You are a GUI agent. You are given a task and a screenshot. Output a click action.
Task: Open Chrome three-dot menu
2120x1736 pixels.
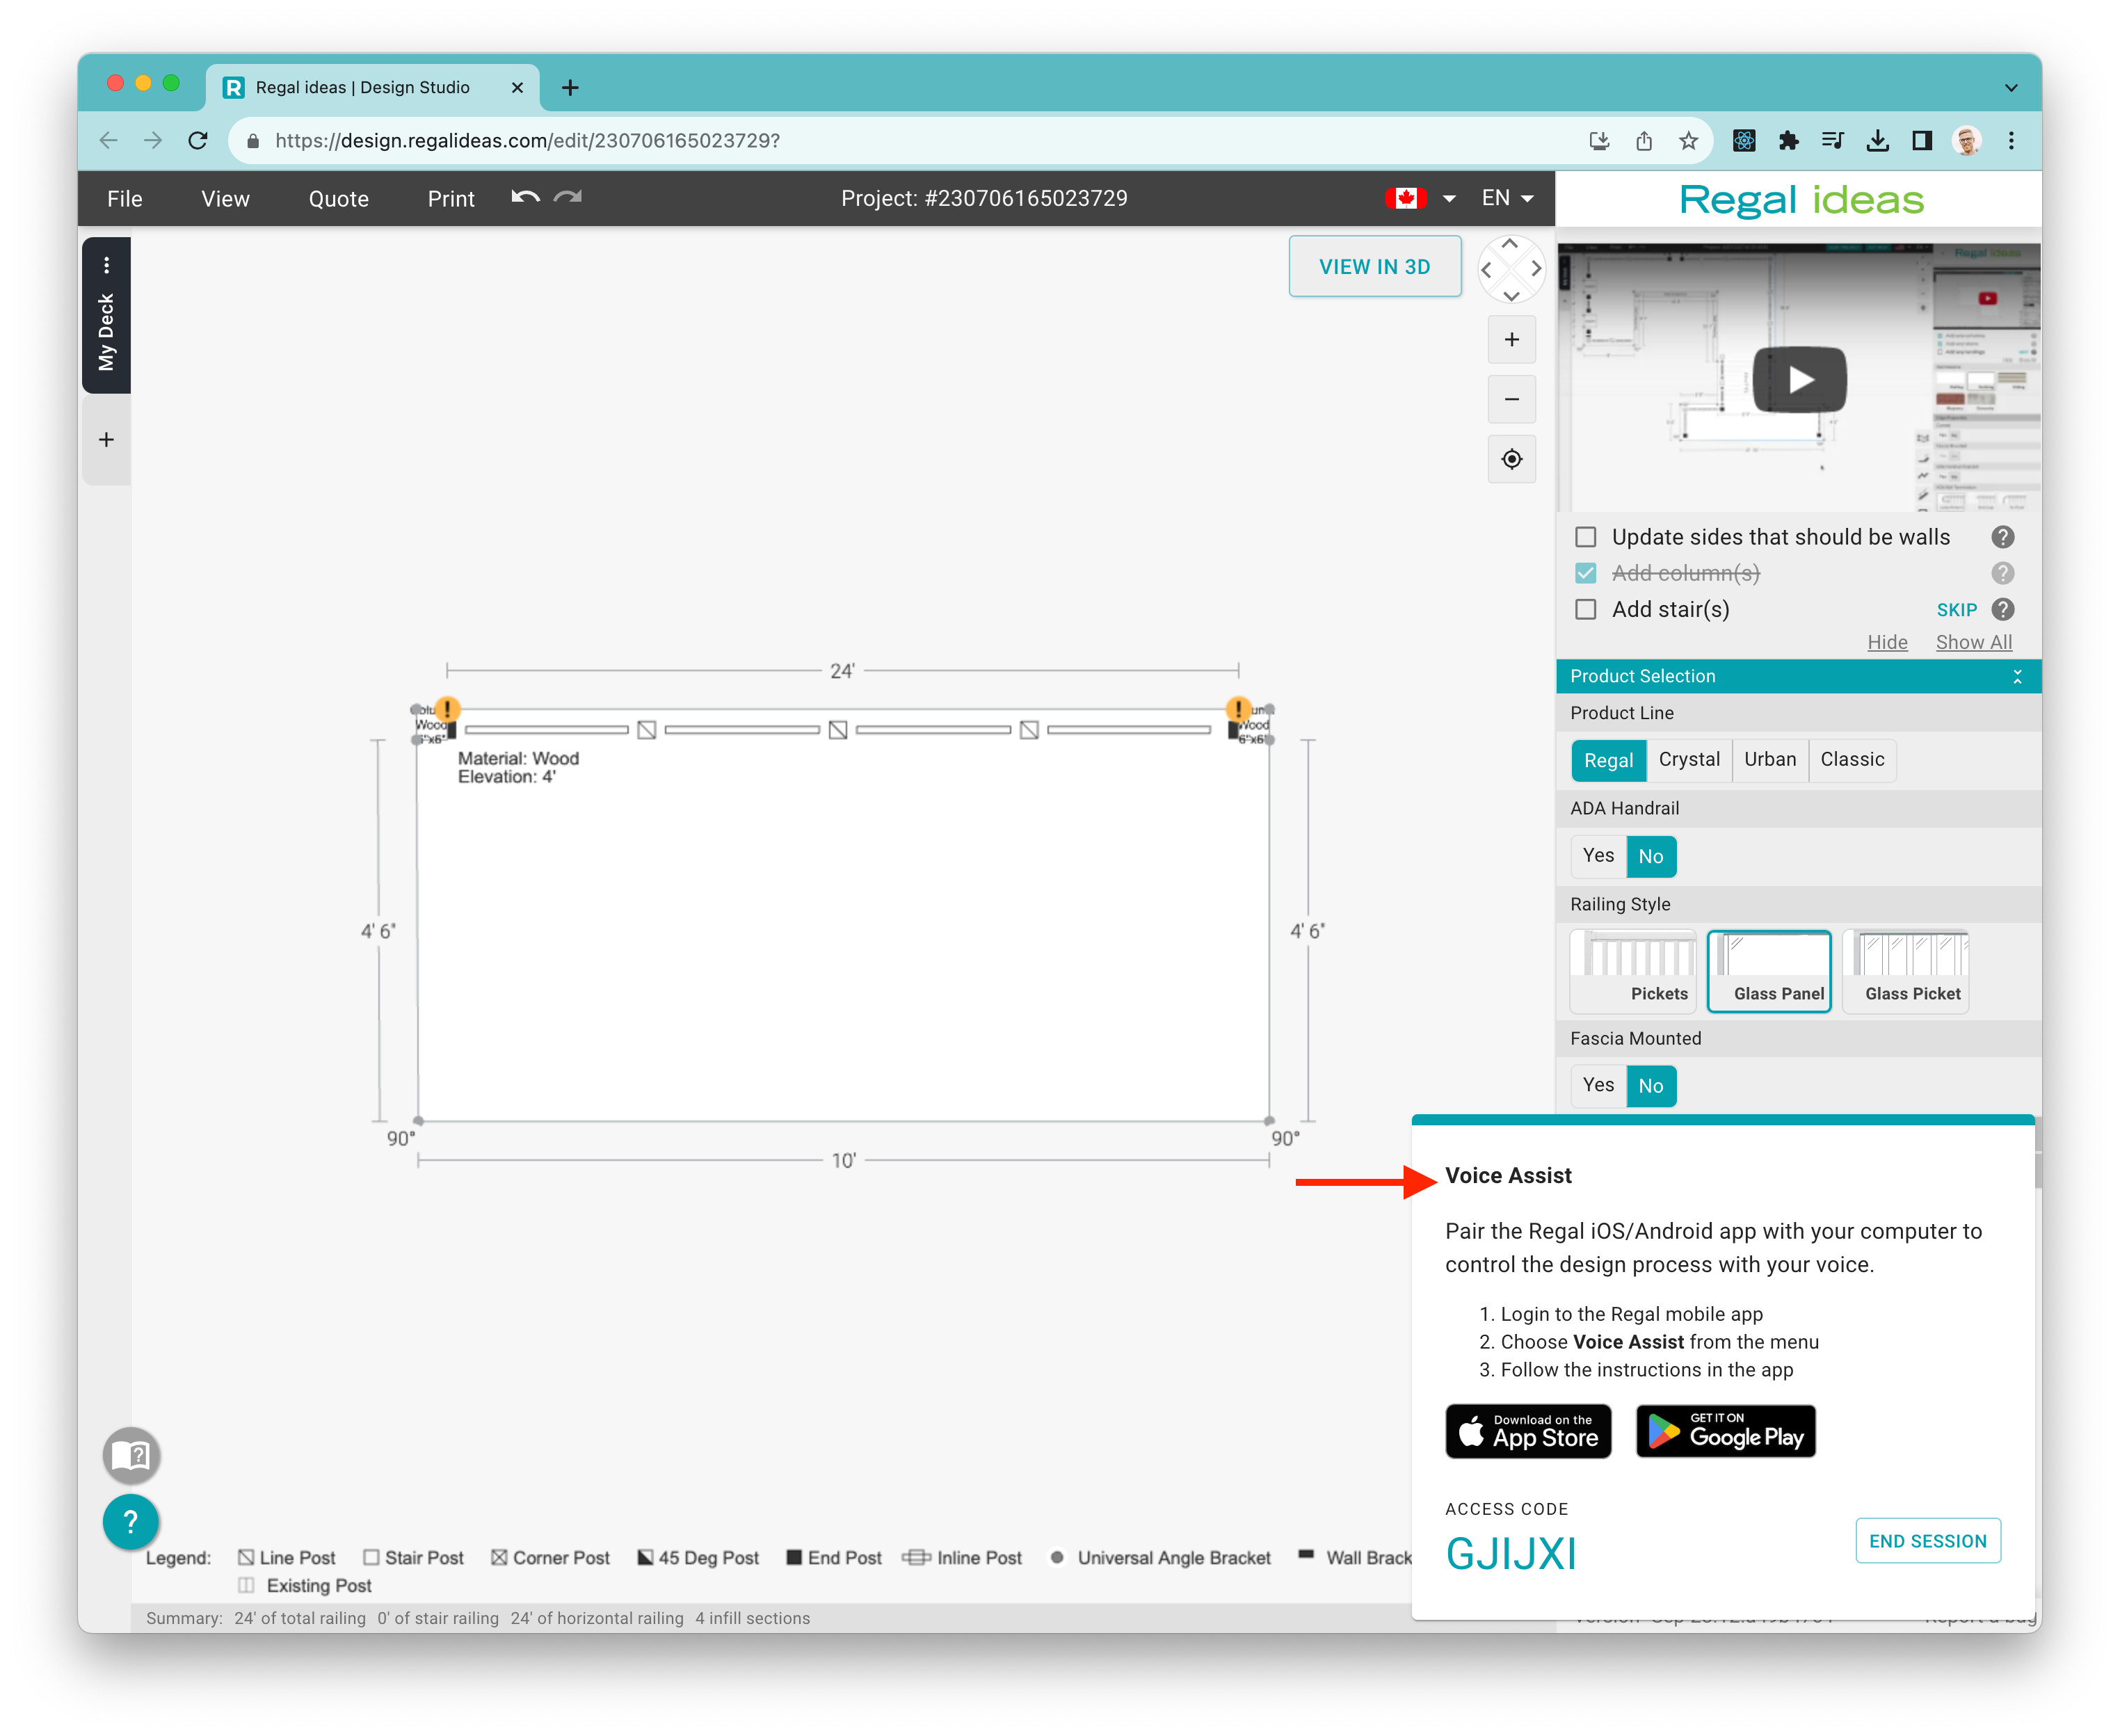pos(2010,141)
